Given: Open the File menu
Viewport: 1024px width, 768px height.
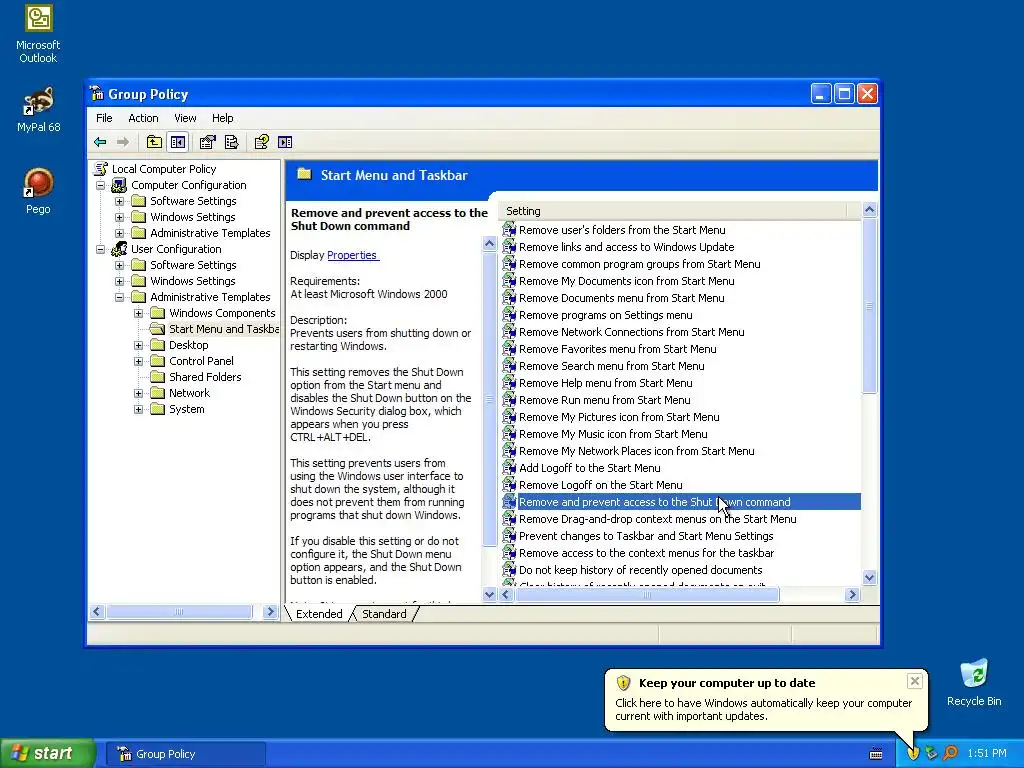Looking at the screenshot, I should pos(104,118).
